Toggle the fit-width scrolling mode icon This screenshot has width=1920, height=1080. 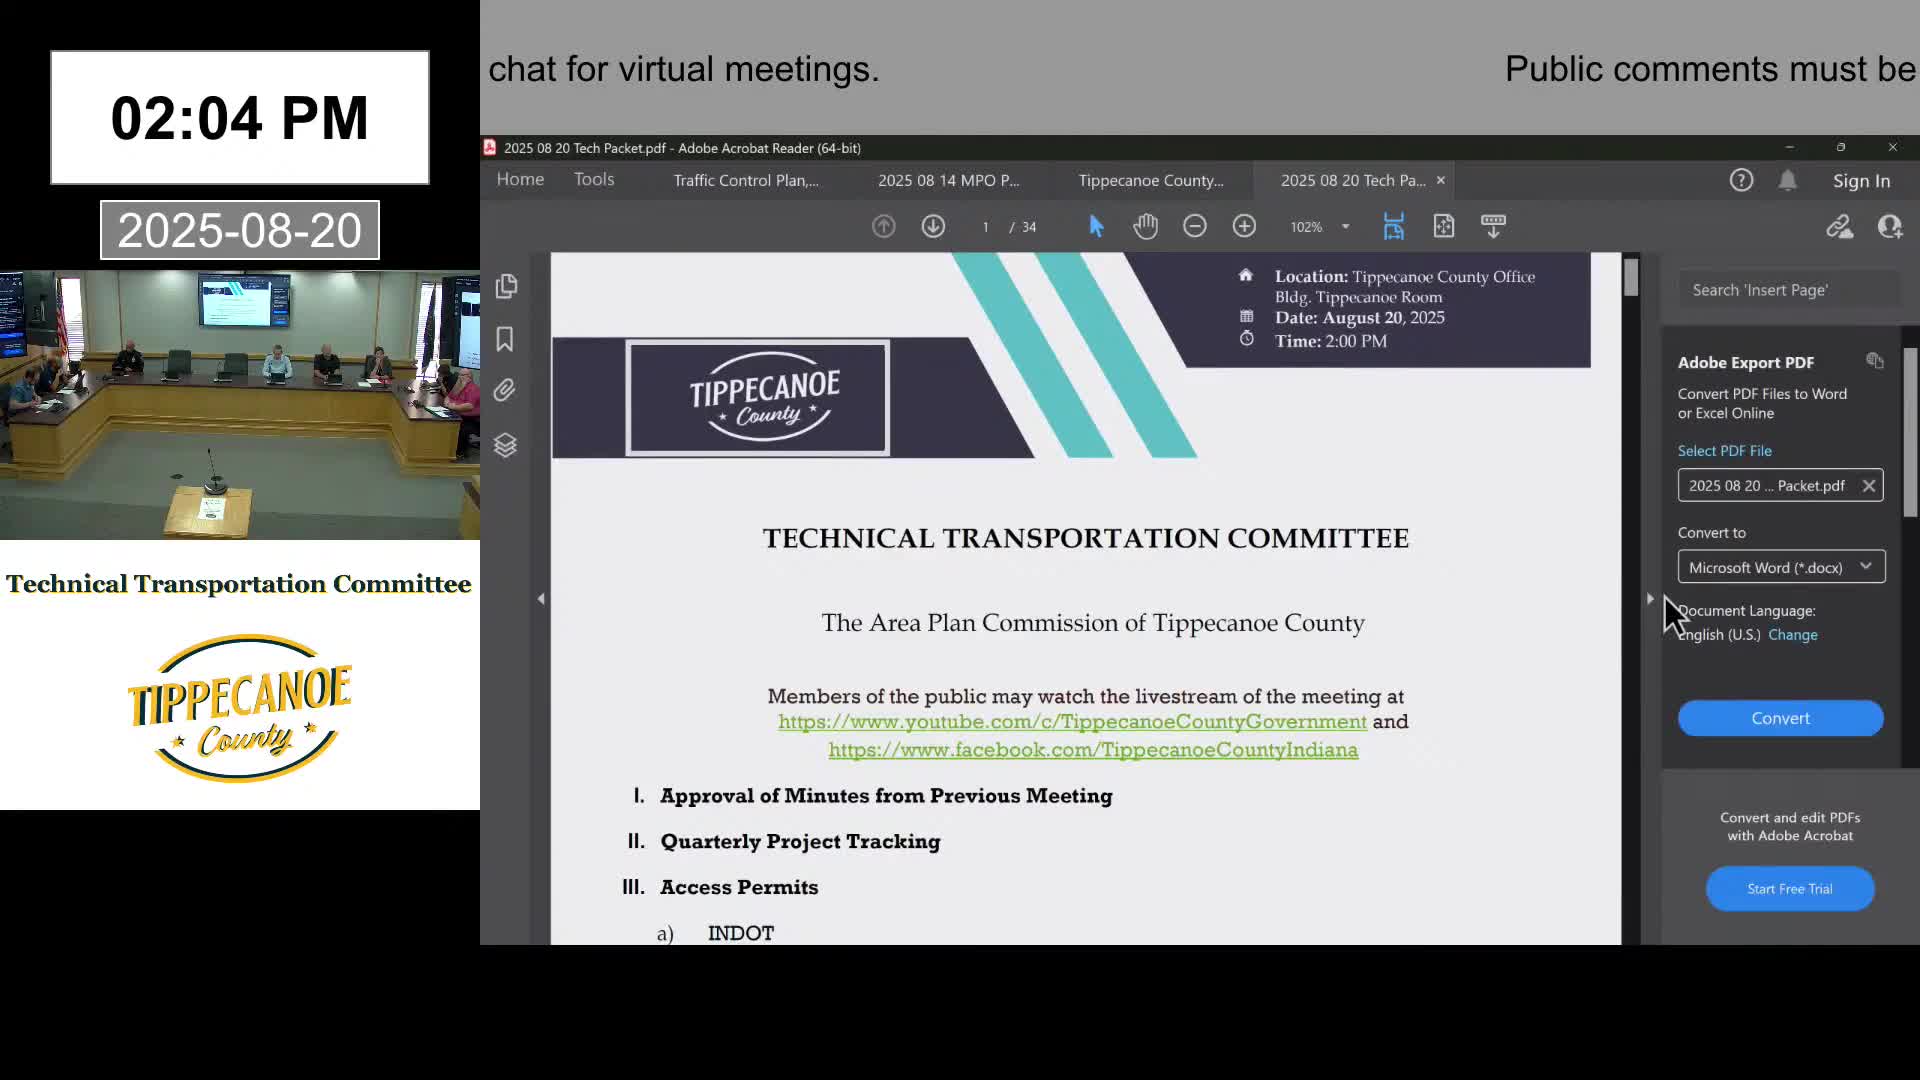pyautogui.click(x=1393, y=227)
